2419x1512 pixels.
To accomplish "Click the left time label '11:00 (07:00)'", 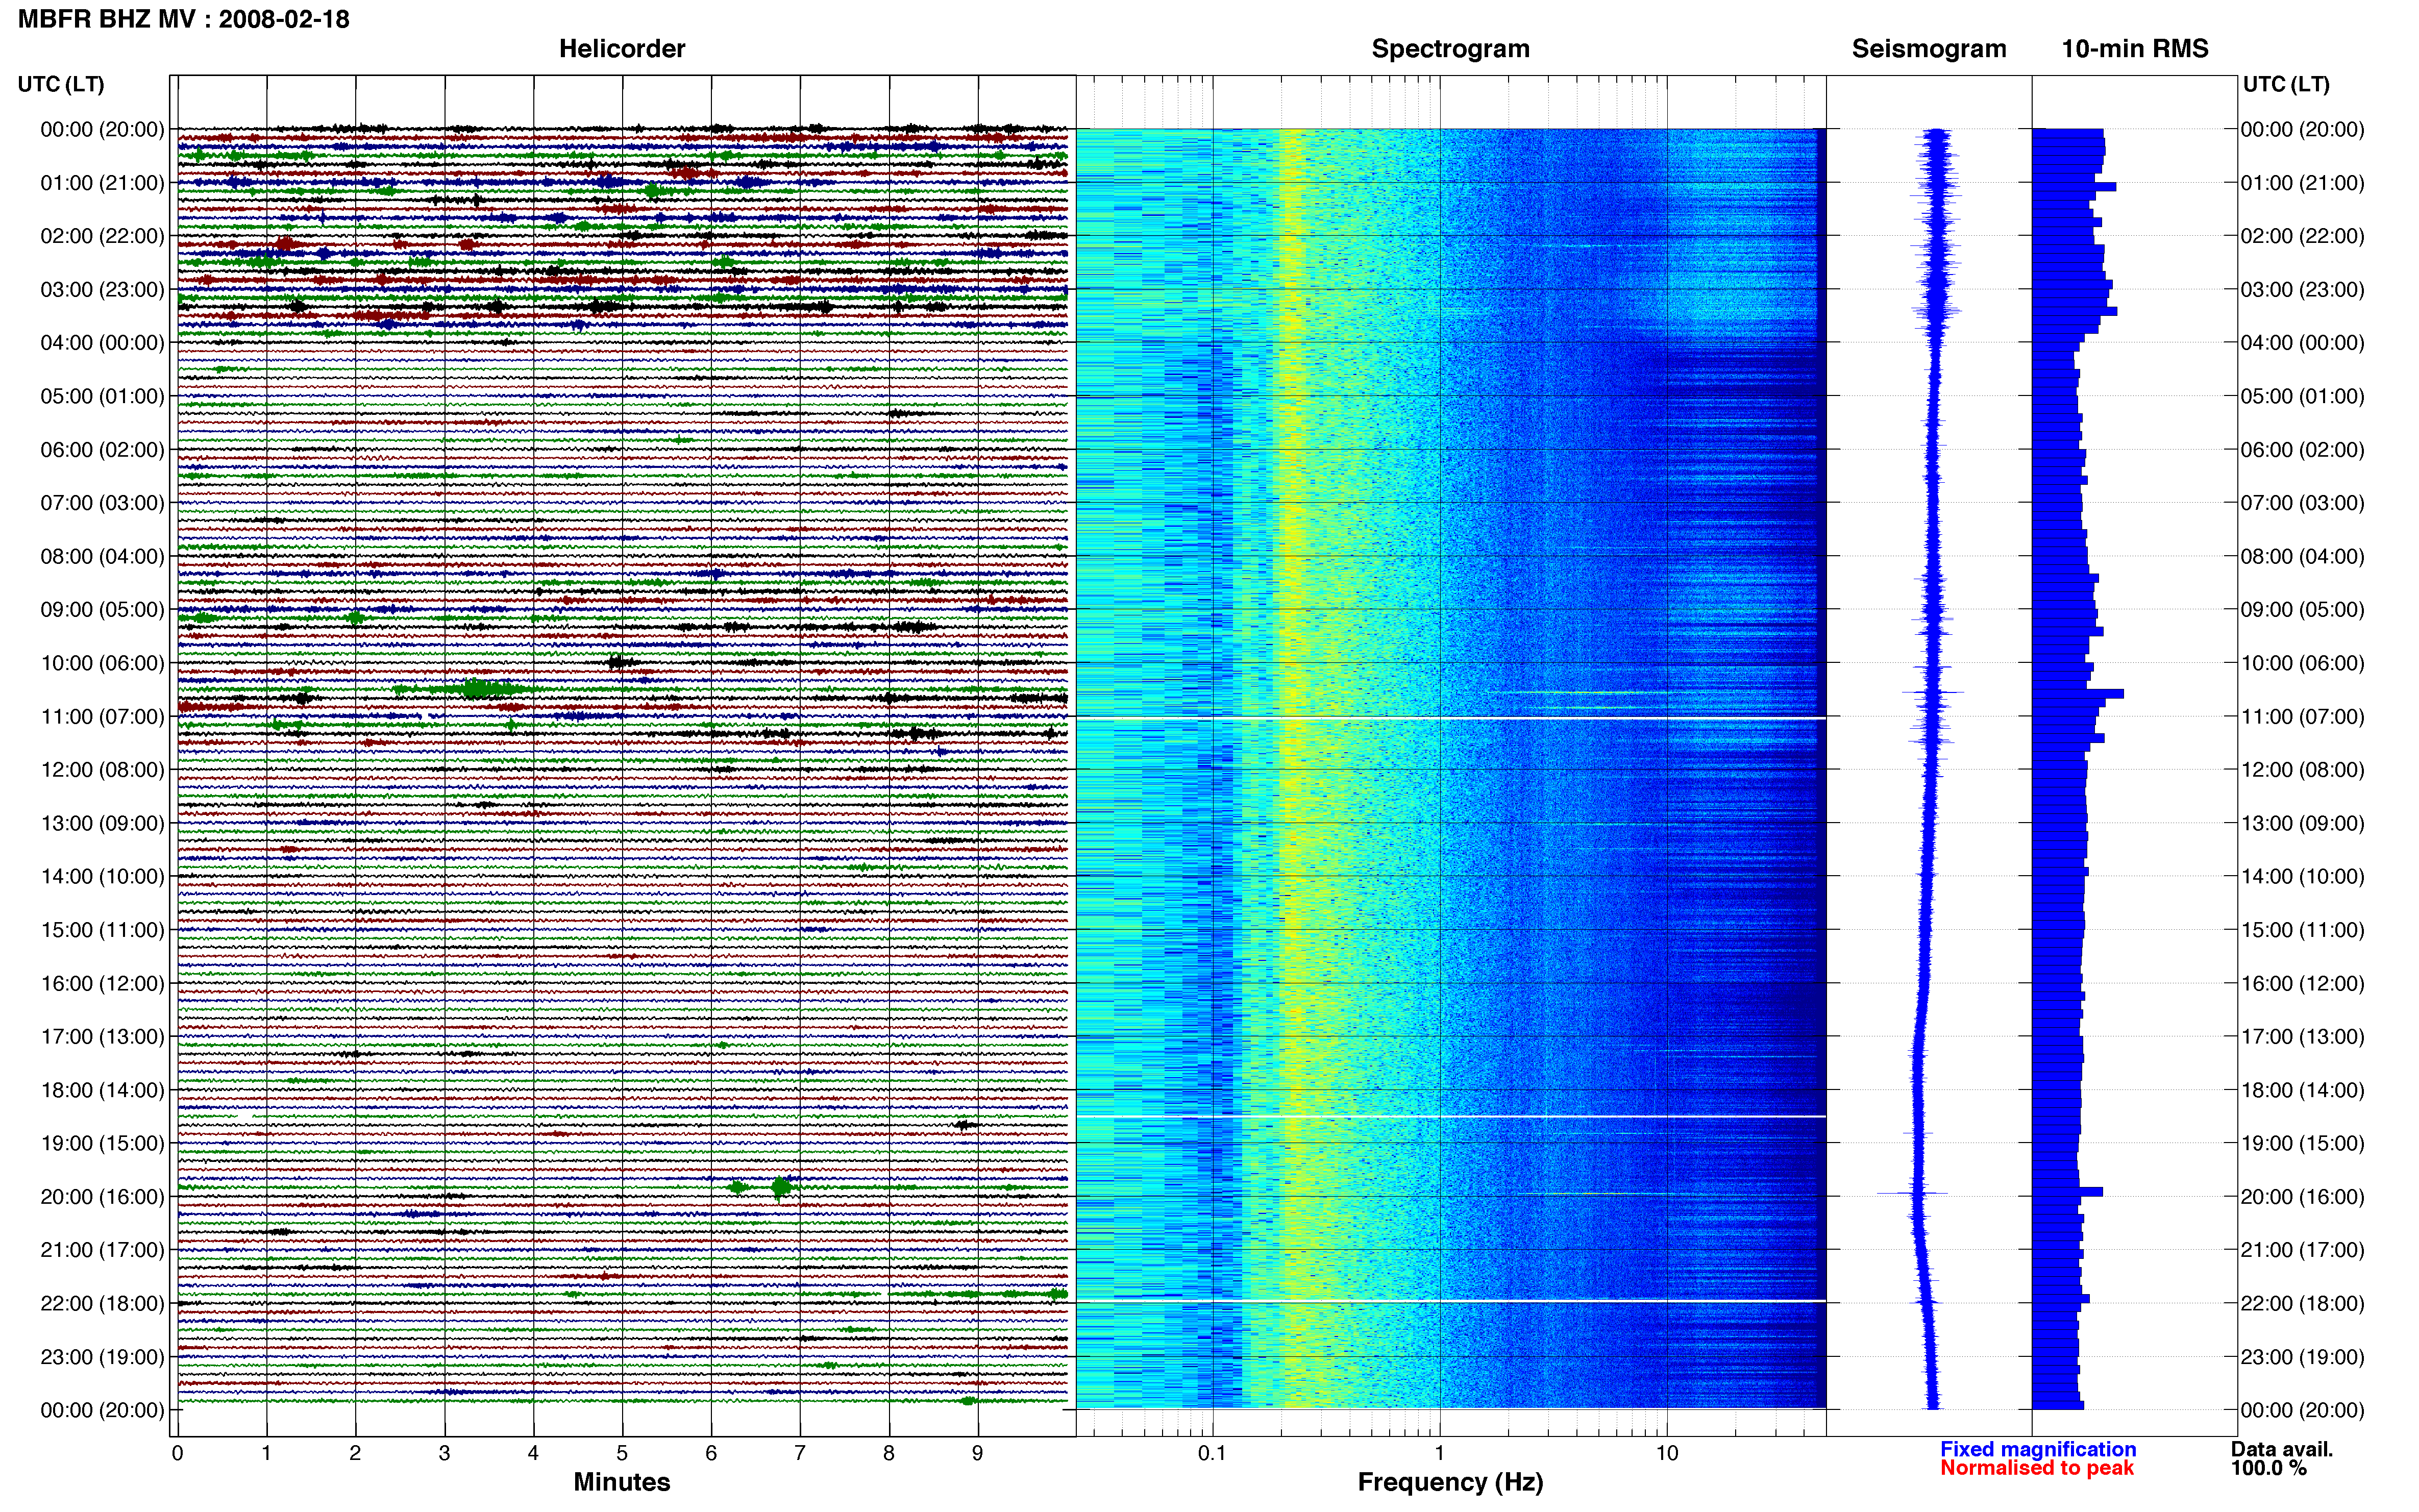I will coord(102,717).
